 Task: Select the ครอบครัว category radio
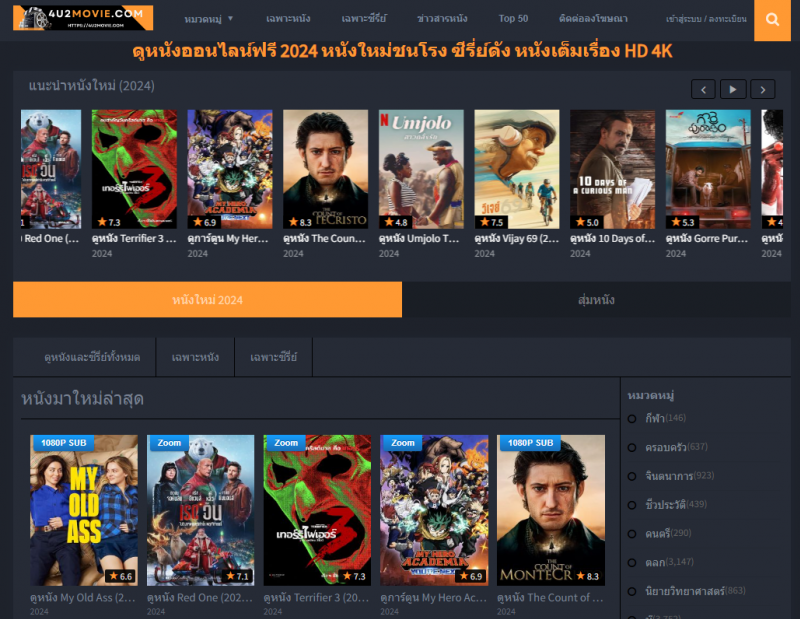632,448
